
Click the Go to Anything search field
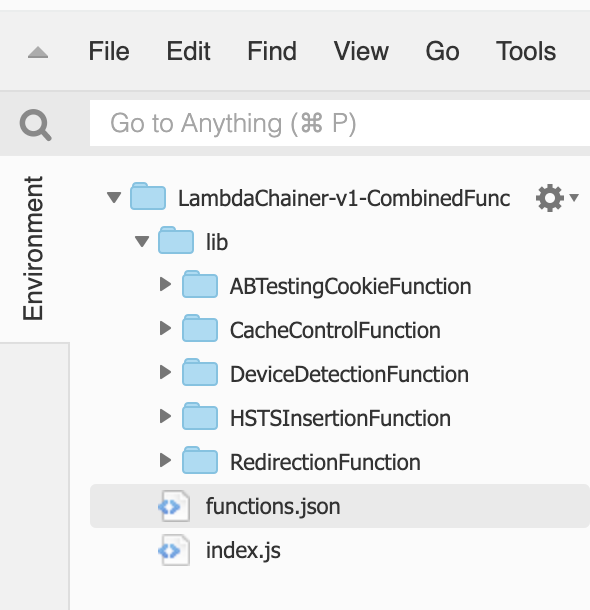point(340,123)
